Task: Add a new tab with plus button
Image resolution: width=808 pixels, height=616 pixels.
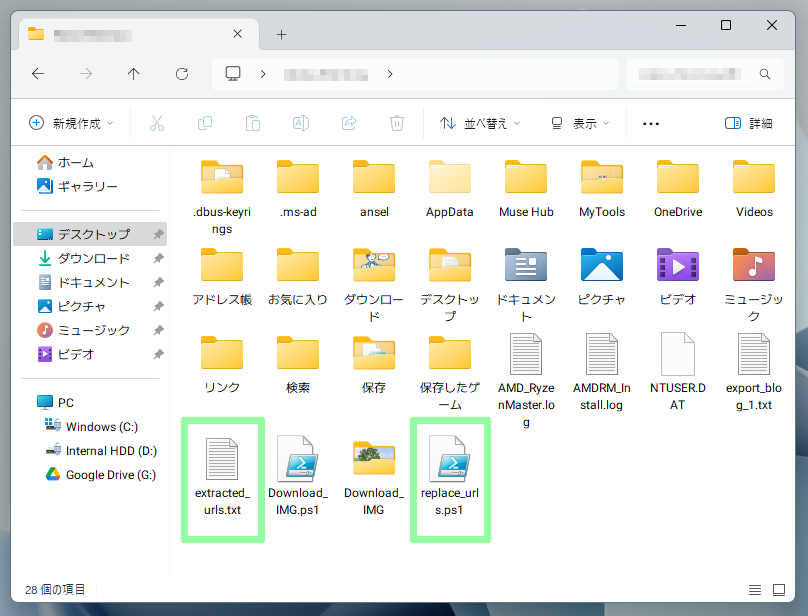Action: click(x=281, y=34)
